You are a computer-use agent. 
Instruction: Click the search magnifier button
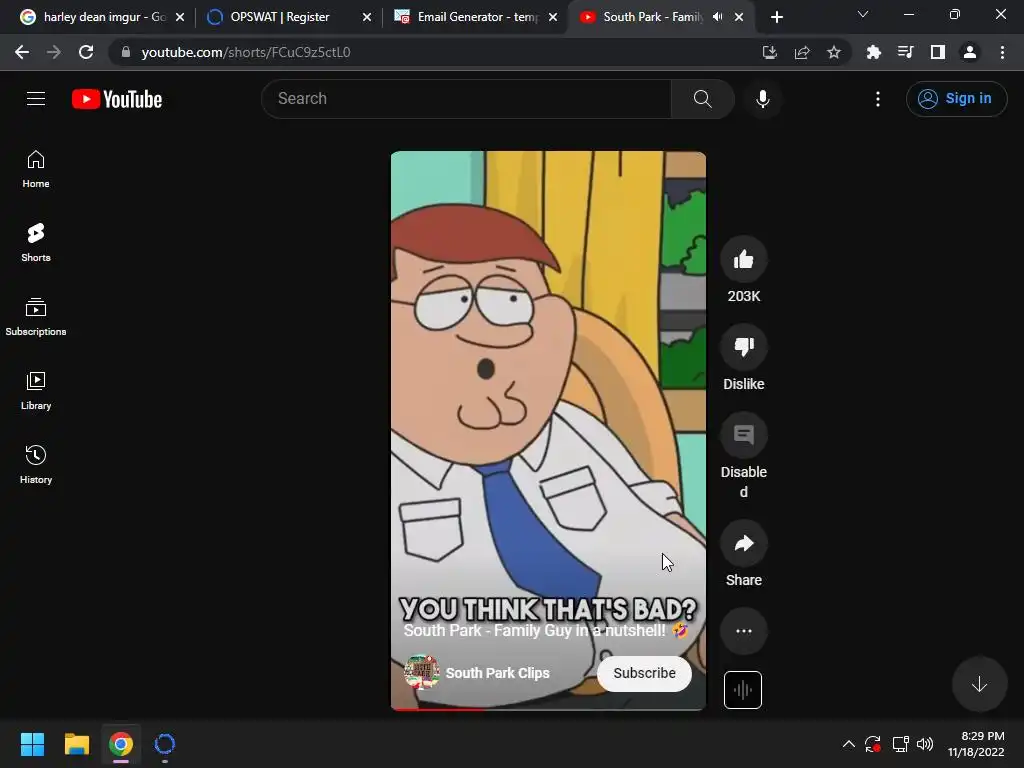tap(703, 99)
